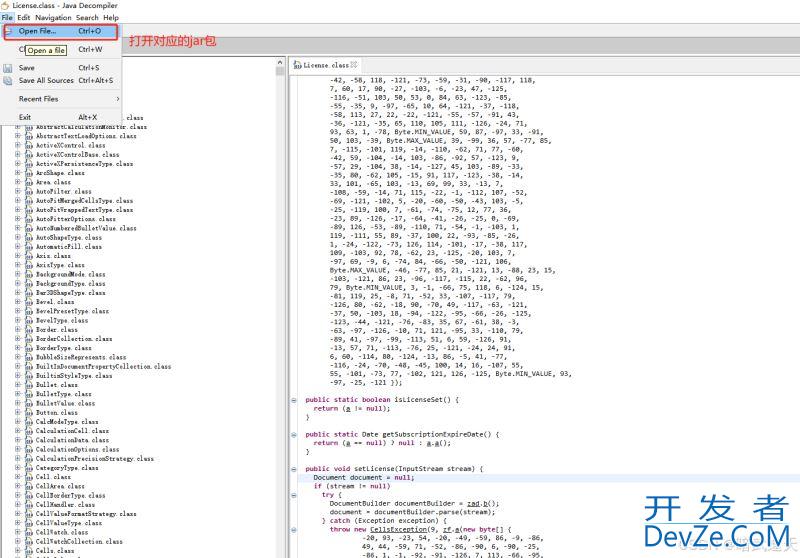Click the class icon of BubbleSizeRepresents.class
This screenshot has width=800, height=558.
tap(29, 357)
